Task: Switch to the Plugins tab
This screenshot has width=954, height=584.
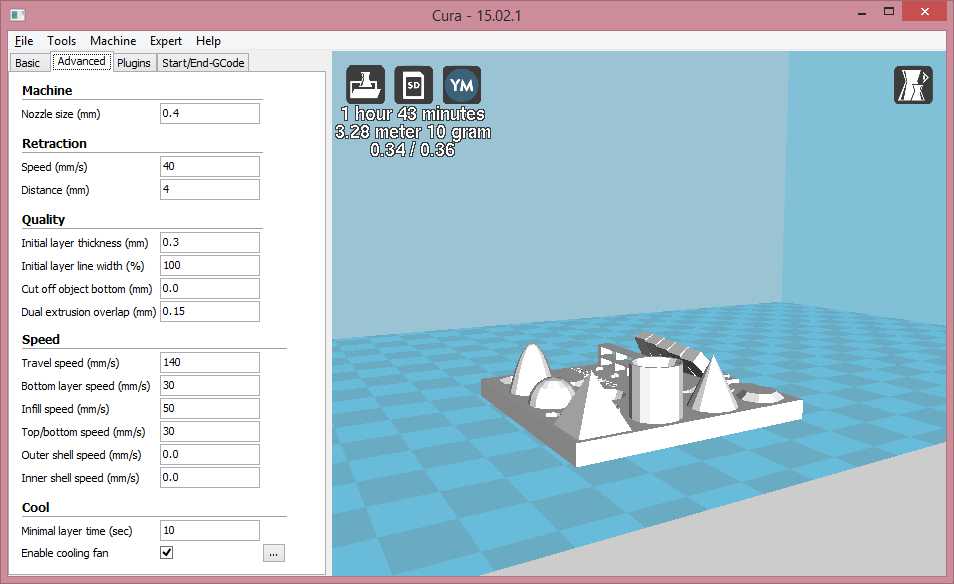Action: 133,63
